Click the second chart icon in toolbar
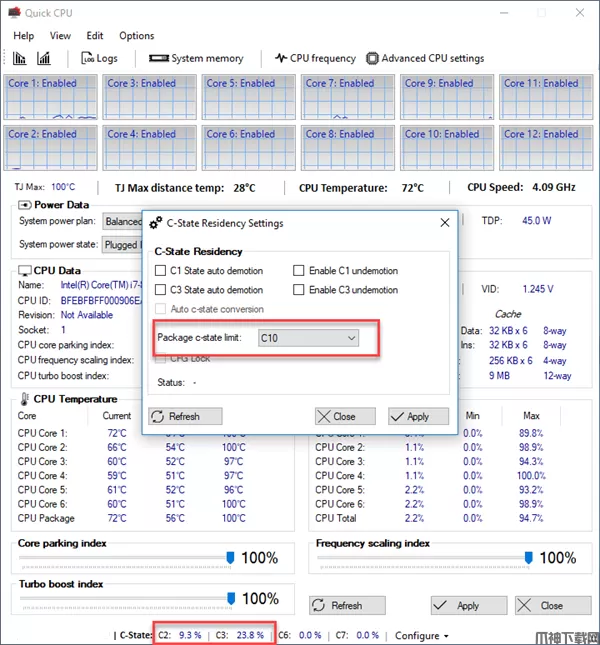Screen dimensions: 600x645 (44, 59)
